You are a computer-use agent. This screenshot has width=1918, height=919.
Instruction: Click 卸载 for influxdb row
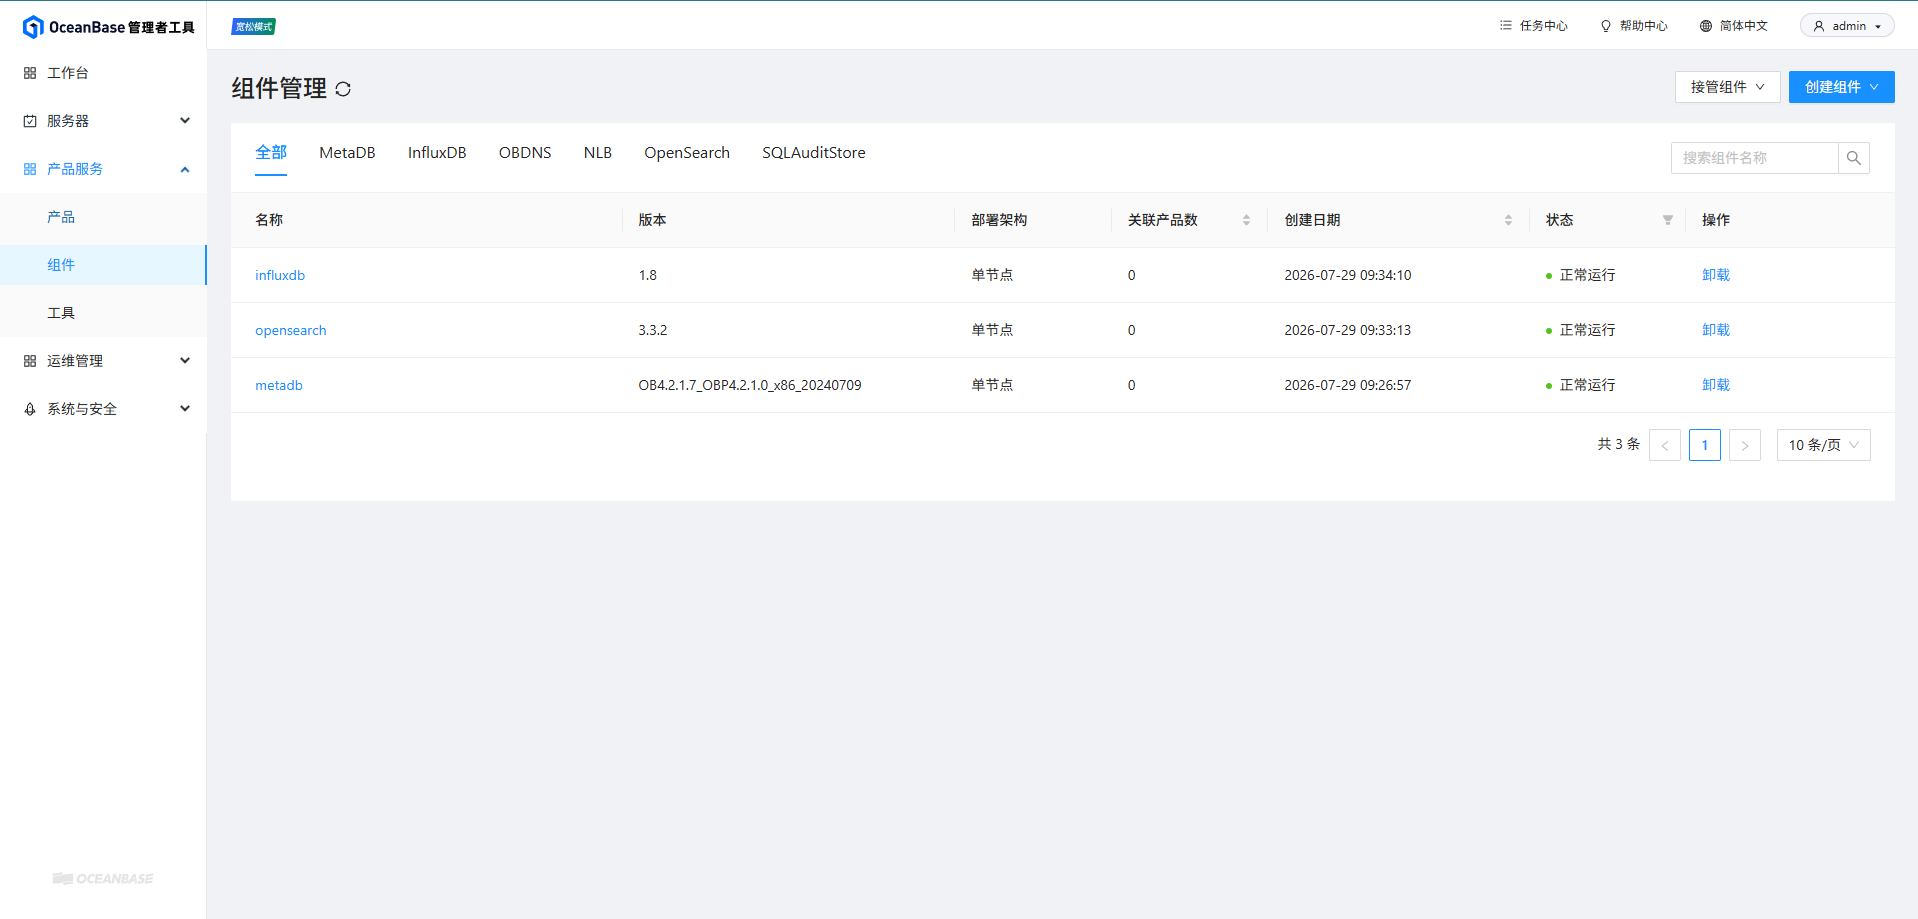point(1716,275)
